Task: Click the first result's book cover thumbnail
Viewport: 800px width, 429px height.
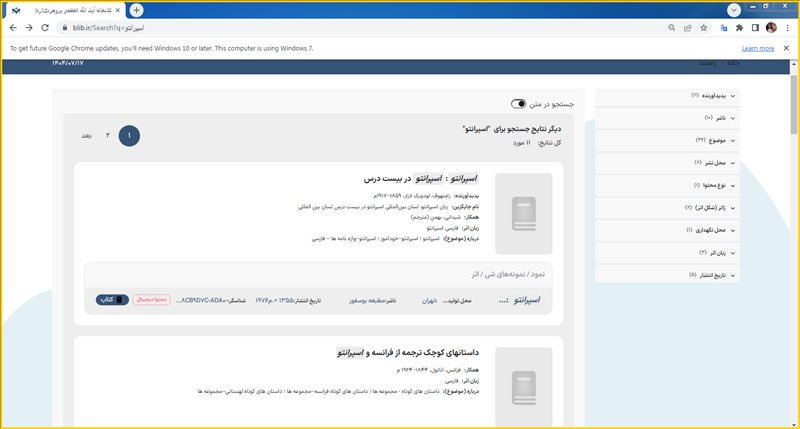Action: point(524,212)
